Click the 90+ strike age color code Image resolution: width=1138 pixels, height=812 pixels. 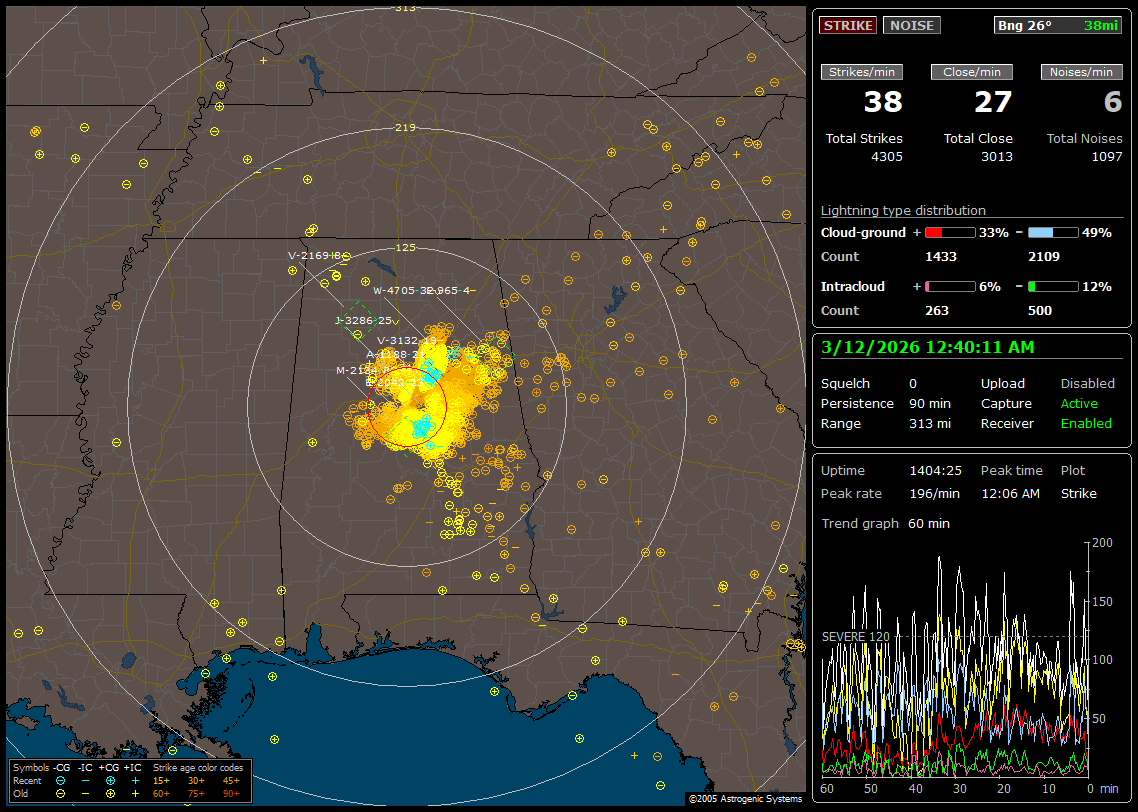point(231,793)
